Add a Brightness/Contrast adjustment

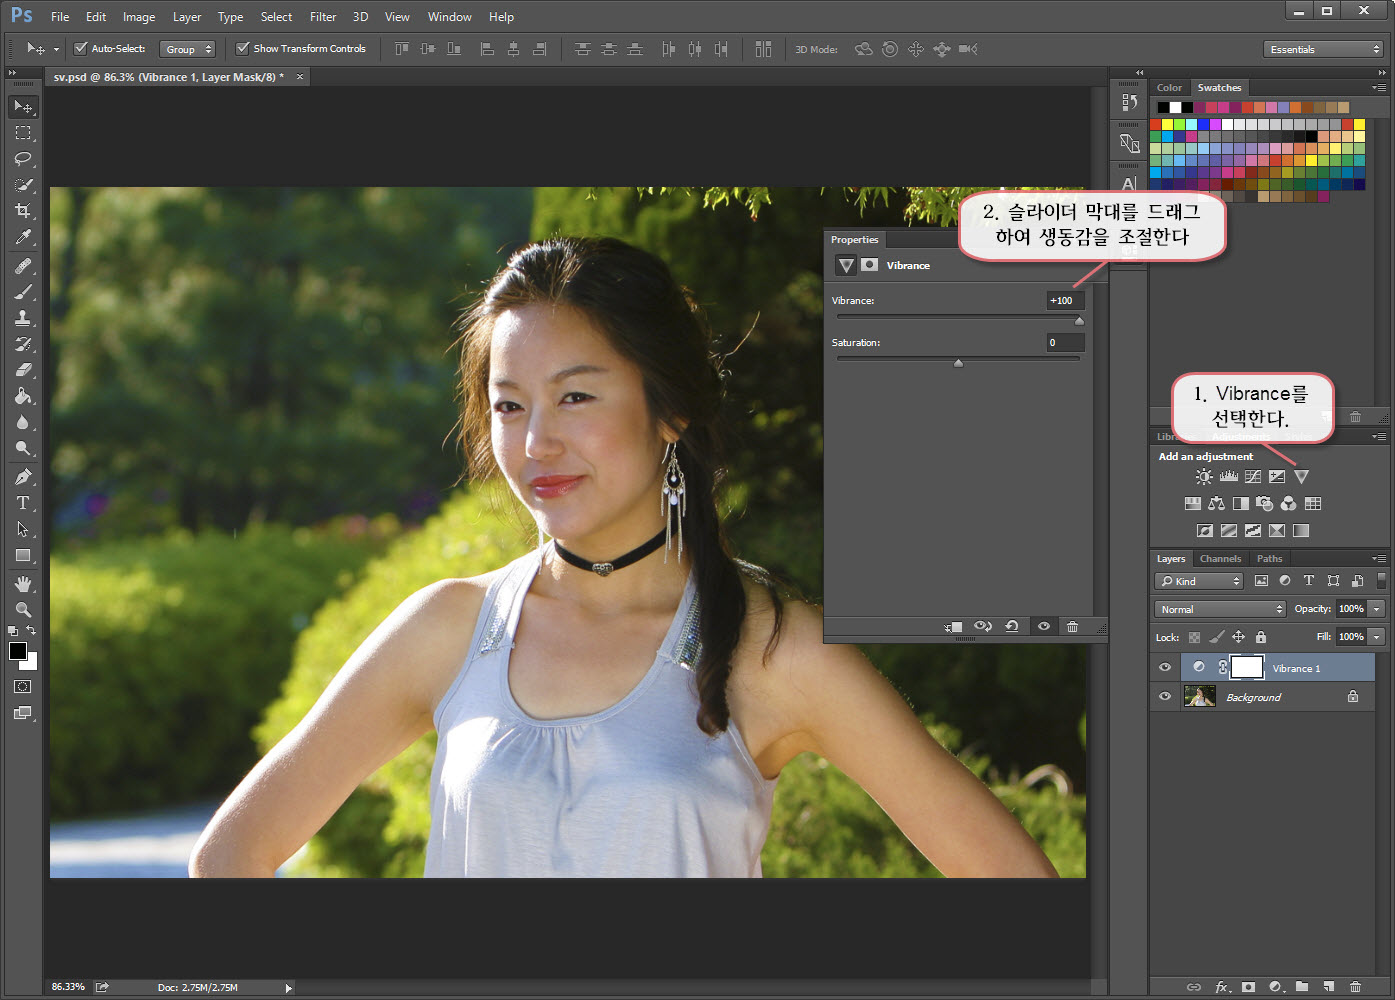(x=1204, y=477)
